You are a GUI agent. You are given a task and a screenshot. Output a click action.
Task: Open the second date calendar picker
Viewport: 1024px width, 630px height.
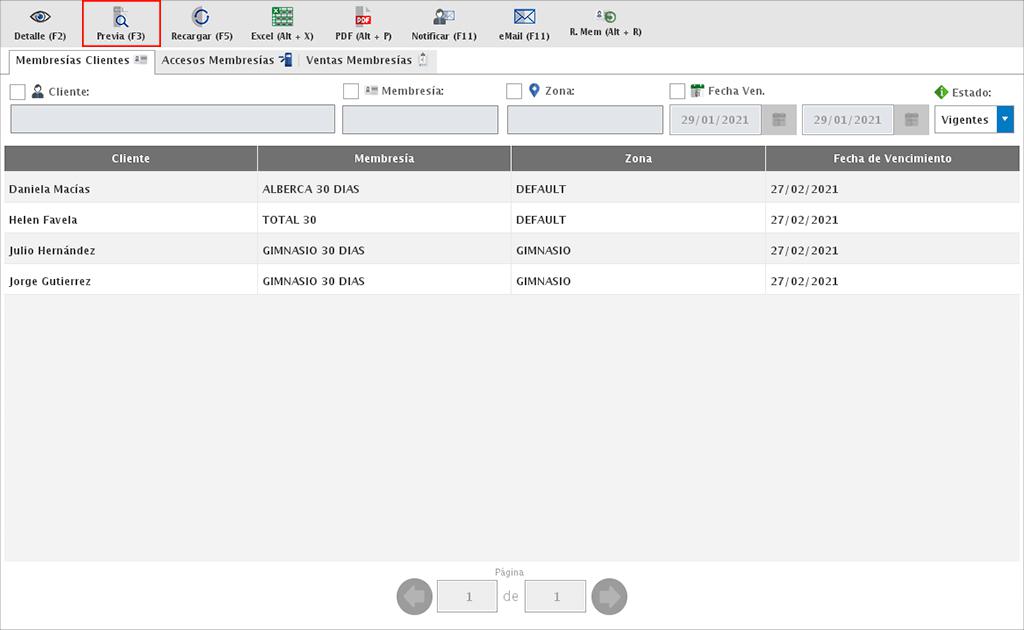point(911,120)
